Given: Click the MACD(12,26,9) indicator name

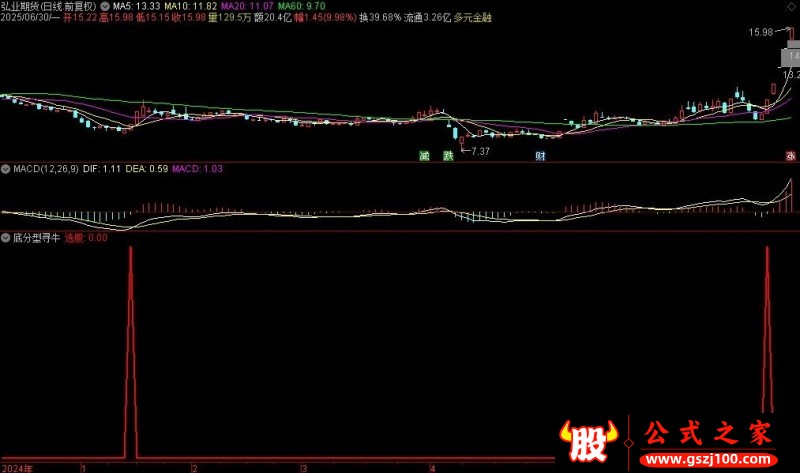Looking at the screenshot, I should click(x=46, y=169).
